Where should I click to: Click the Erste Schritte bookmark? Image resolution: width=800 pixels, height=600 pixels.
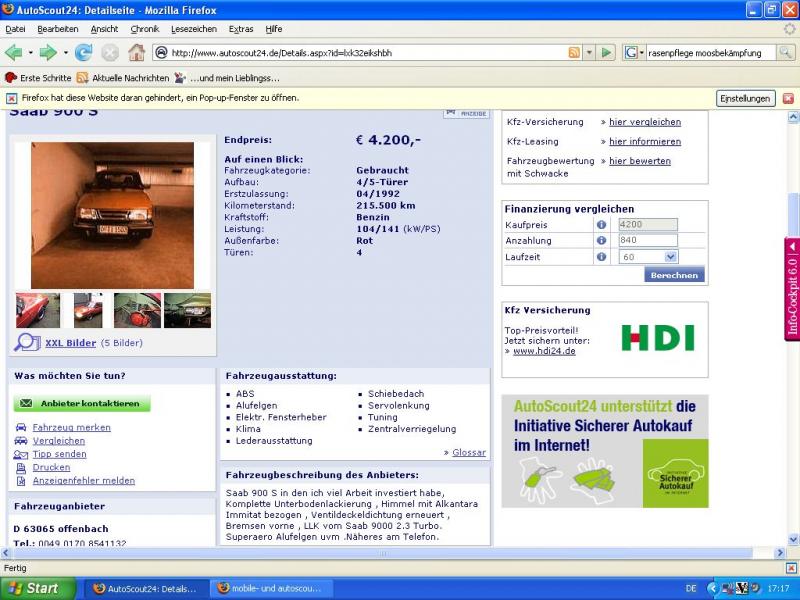[39, 78]
